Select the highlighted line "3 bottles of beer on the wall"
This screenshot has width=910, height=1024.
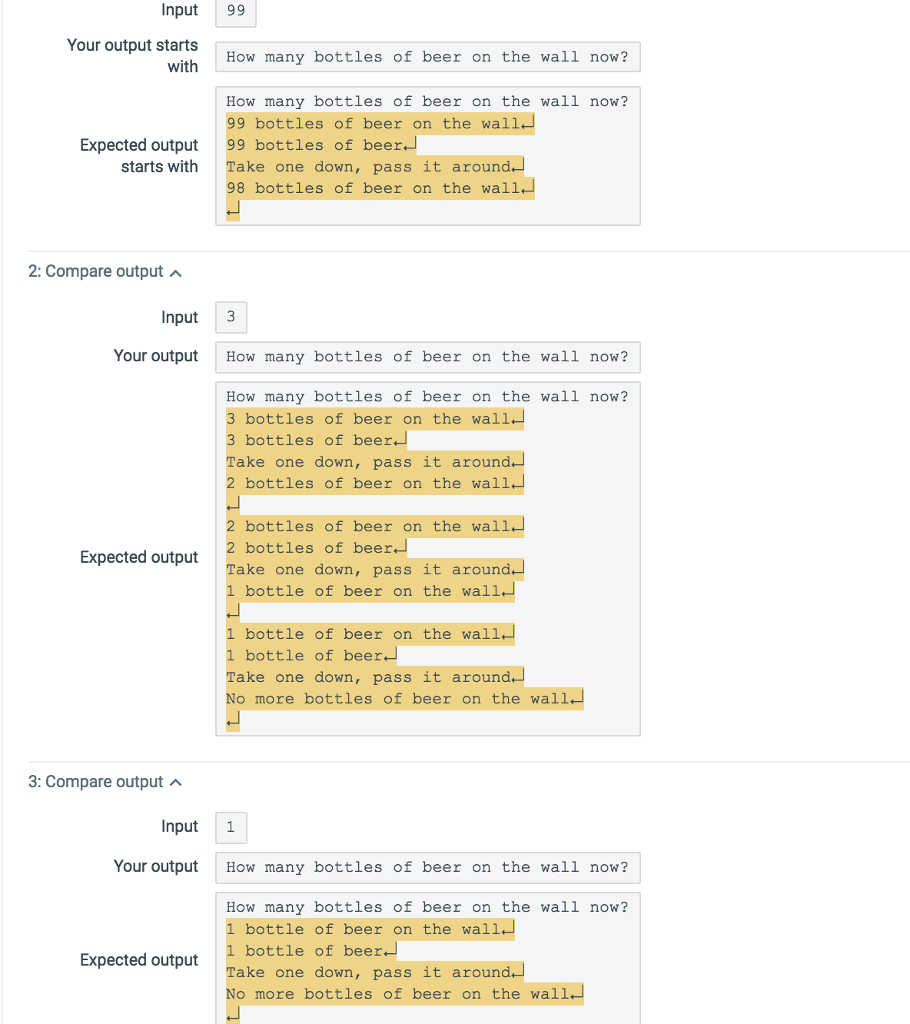point(370,418)
